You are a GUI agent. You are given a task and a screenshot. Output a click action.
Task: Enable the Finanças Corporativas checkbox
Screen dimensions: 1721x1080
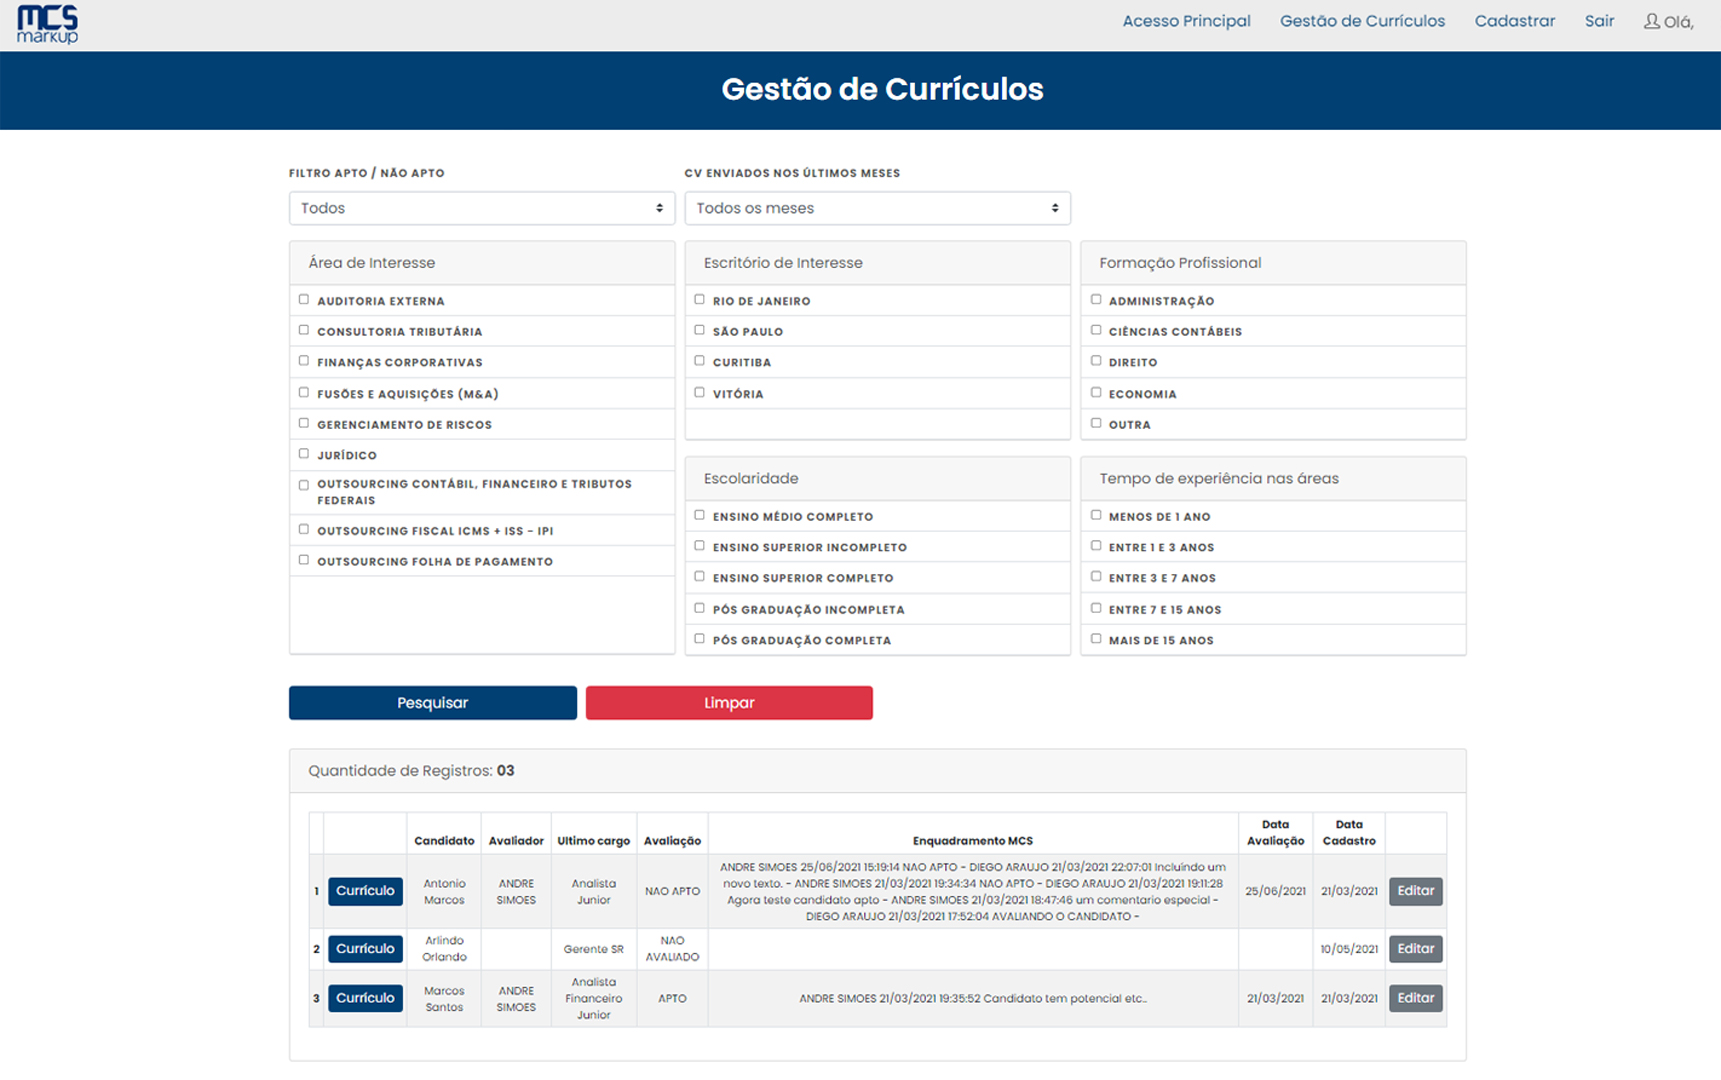tap(304, 361)
